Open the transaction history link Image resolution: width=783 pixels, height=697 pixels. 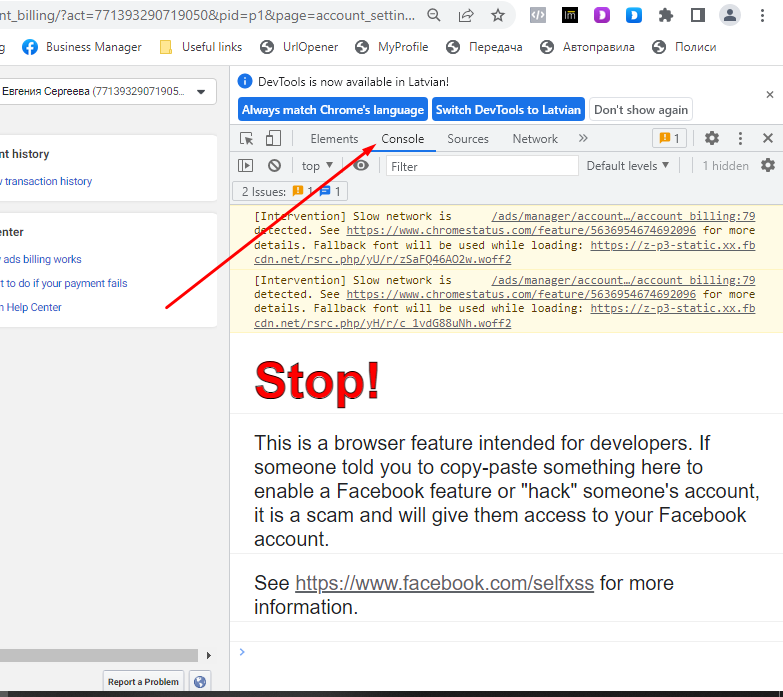[x=46, y=181]
